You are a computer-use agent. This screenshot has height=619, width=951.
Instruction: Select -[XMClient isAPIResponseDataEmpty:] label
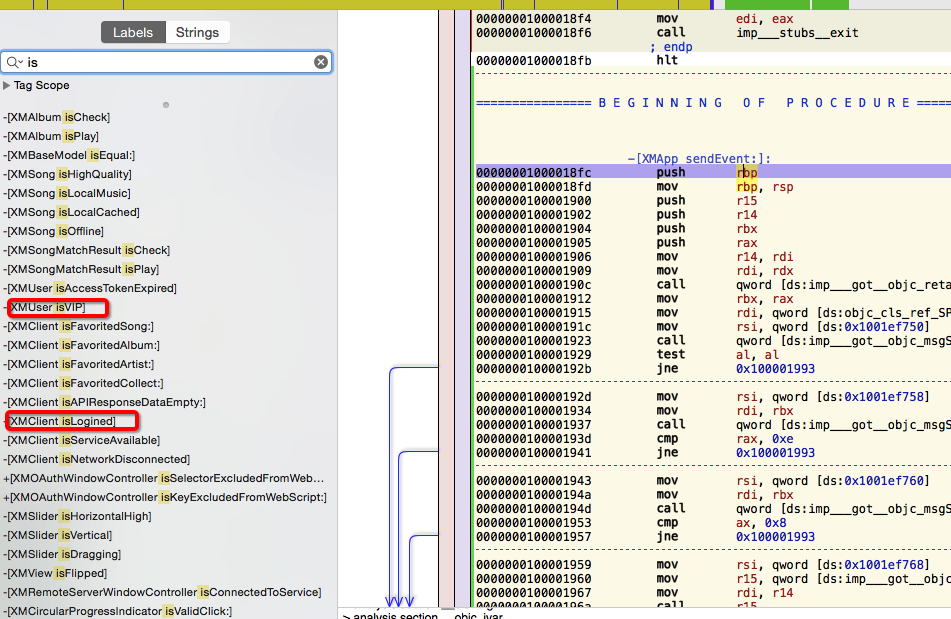(x=105, y=402)
